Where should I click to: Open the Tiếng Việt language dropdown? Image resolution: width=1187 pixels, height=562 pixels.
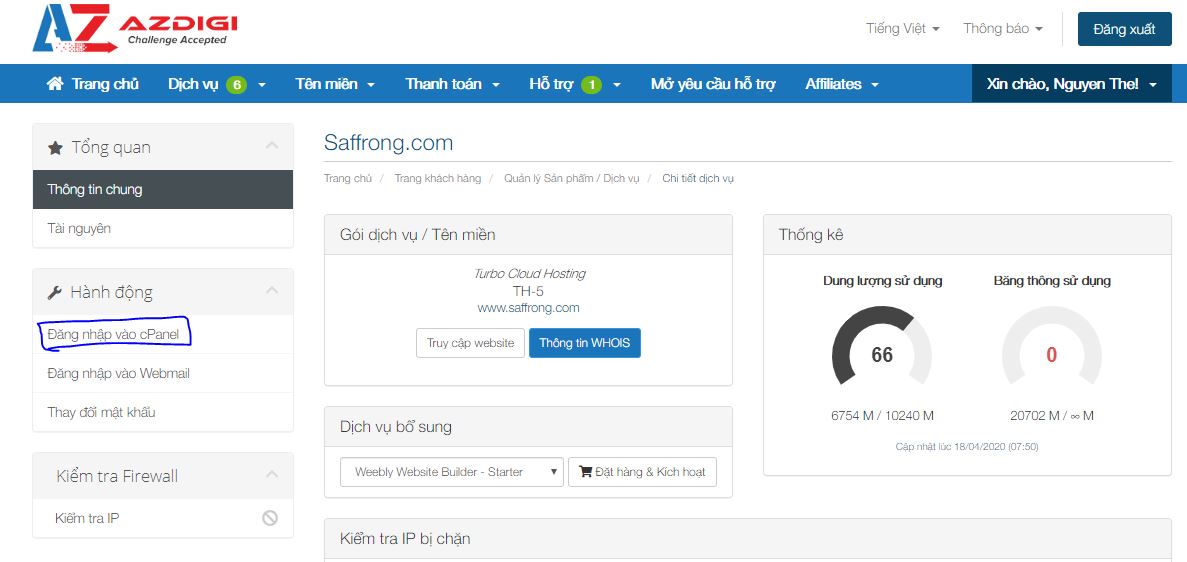click(x=902, y=29)
